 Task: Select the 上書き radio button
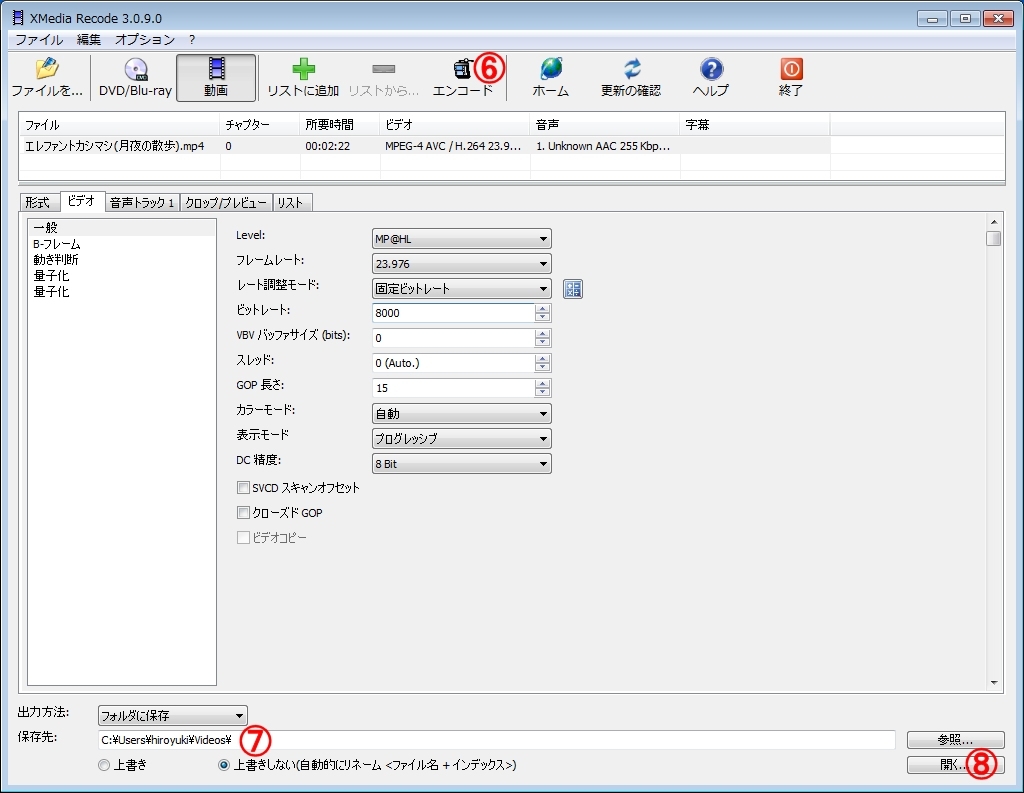[104, 765]
